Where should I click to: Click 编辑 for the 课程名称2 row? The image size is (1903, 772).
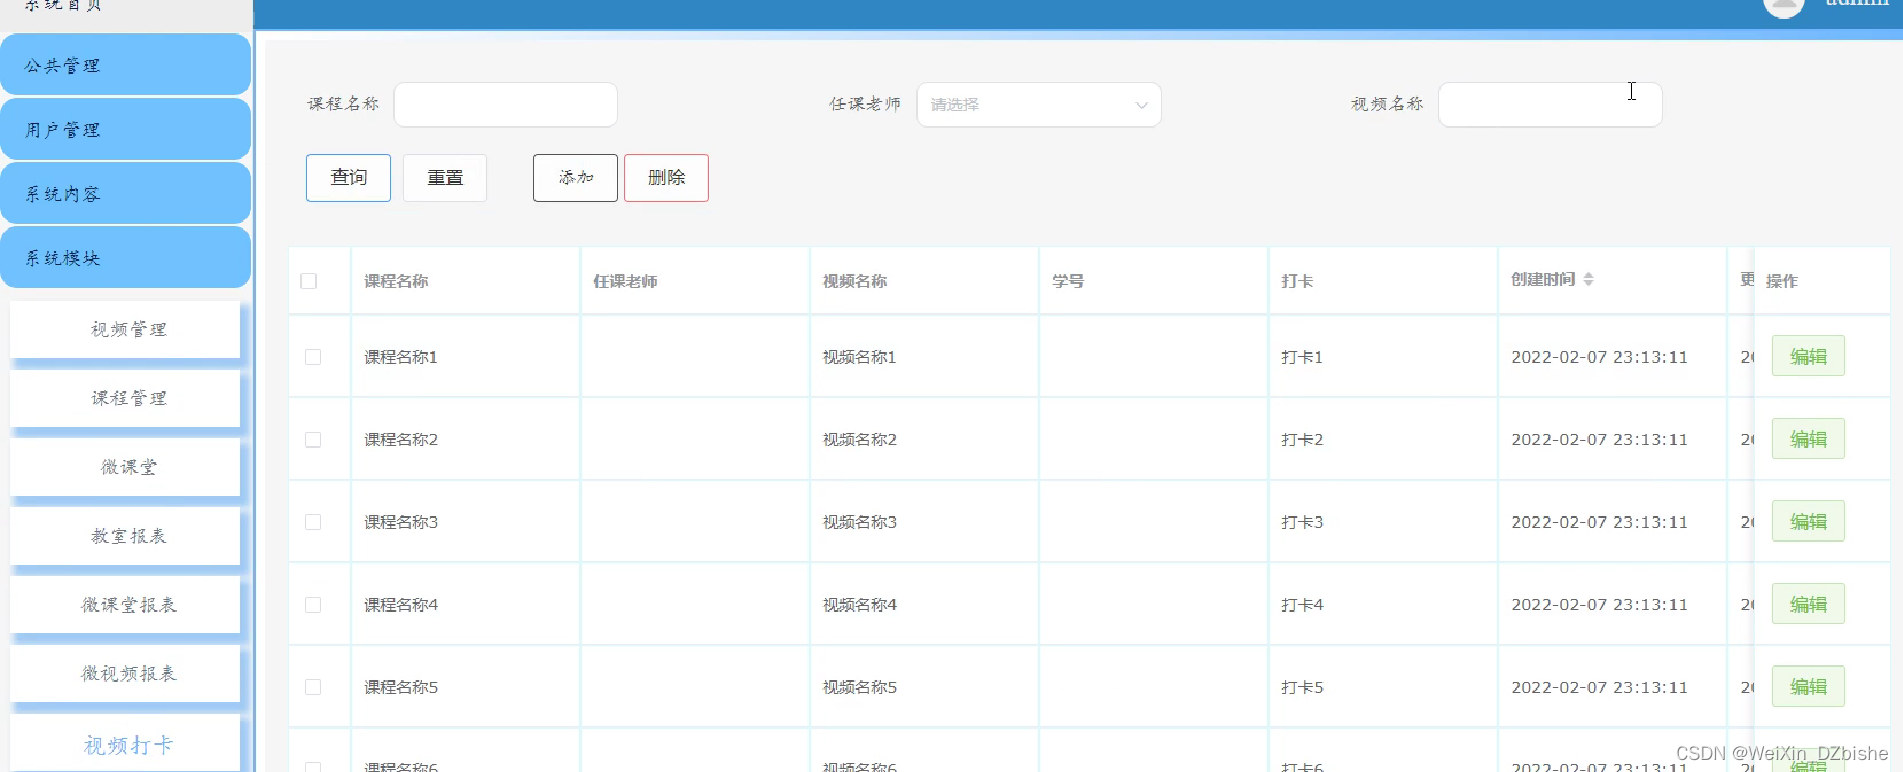tap(1808, 439)
